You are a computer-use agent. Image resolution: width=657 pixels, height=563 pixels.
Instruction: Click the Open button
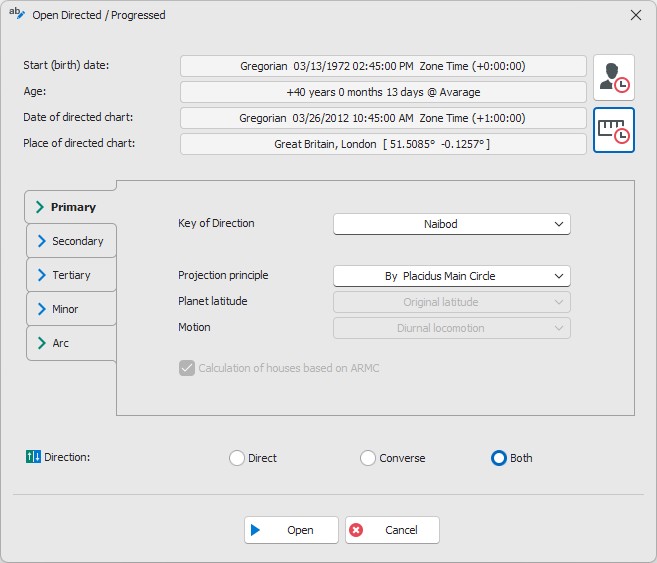[291, 530]
